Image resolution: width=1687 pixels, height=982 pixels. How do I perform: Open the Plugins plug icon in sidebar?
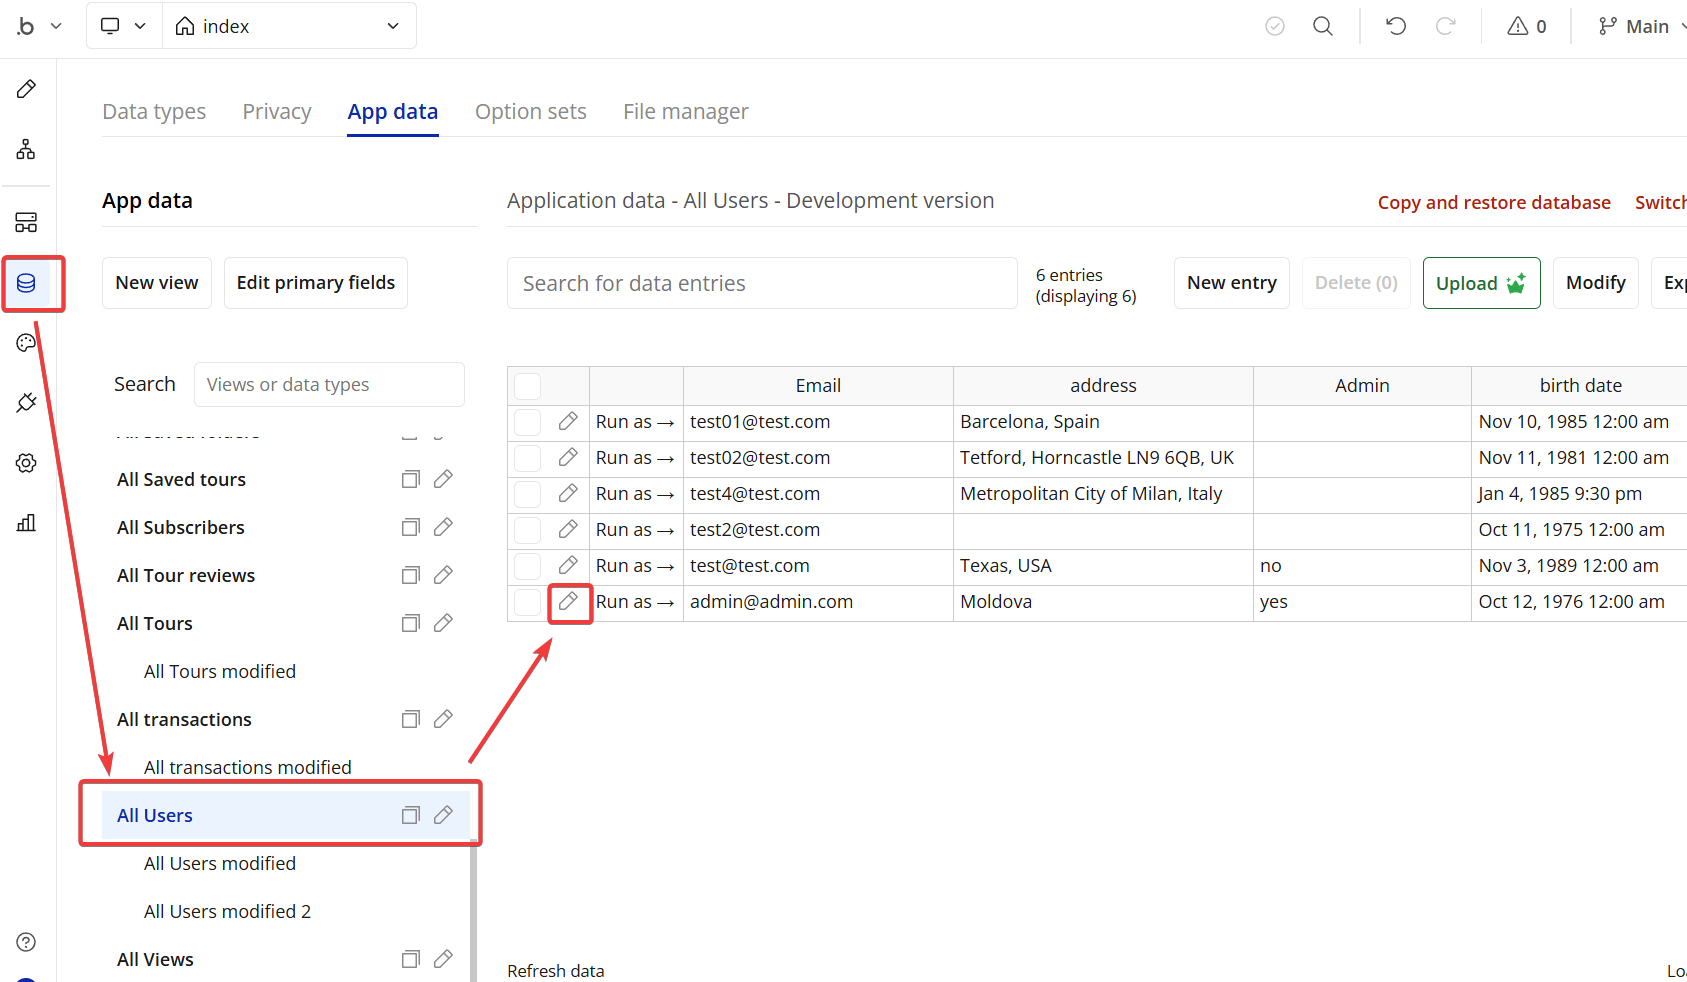26,403
